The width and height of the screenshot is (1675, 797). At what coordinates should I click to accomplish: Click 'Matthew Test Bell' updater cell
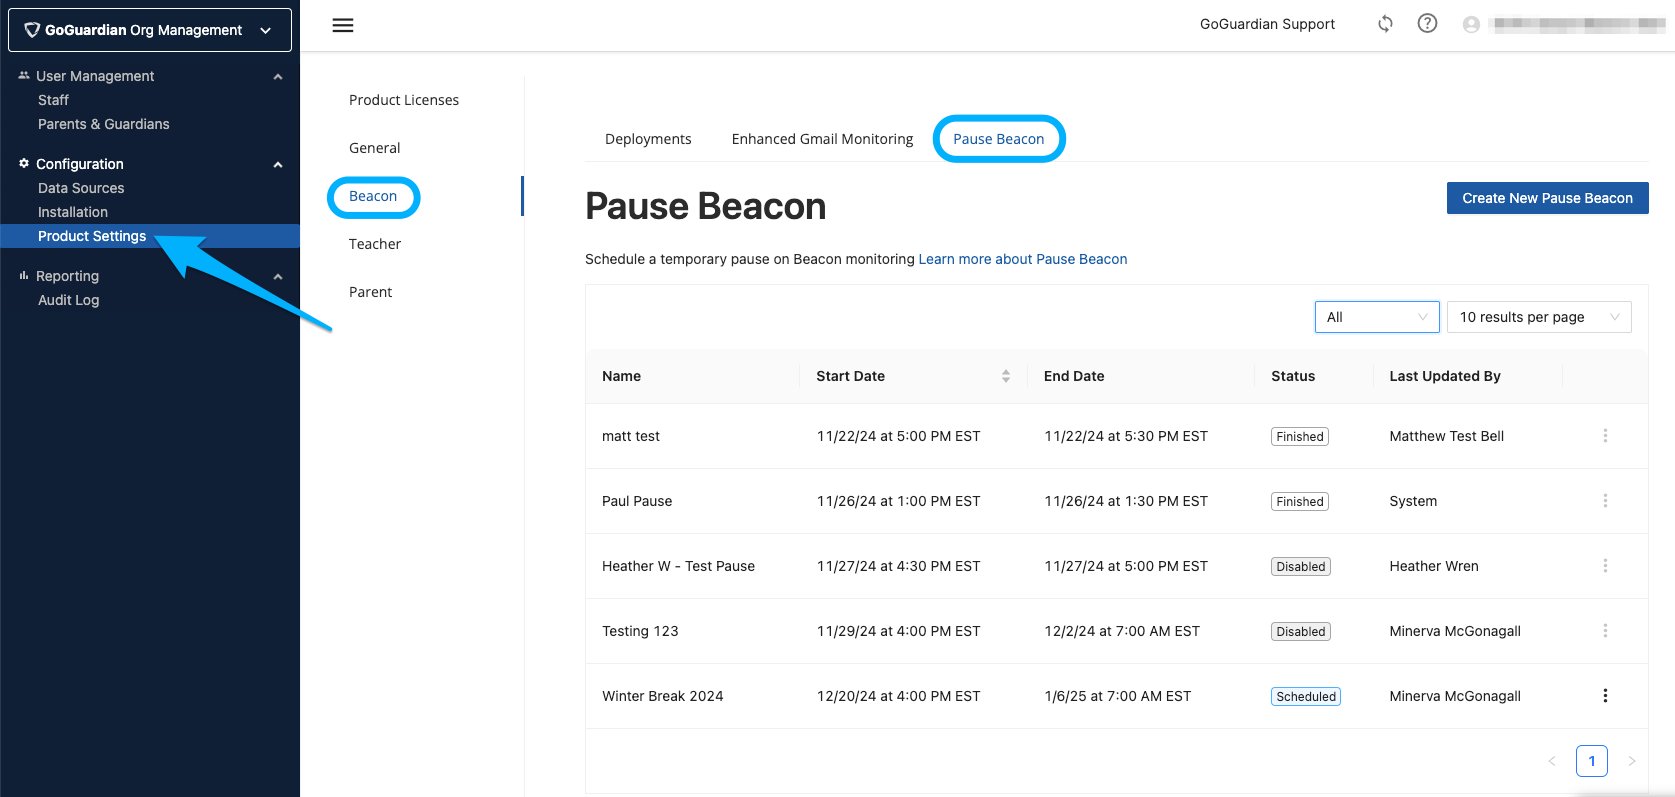(x=1446, y=436)
